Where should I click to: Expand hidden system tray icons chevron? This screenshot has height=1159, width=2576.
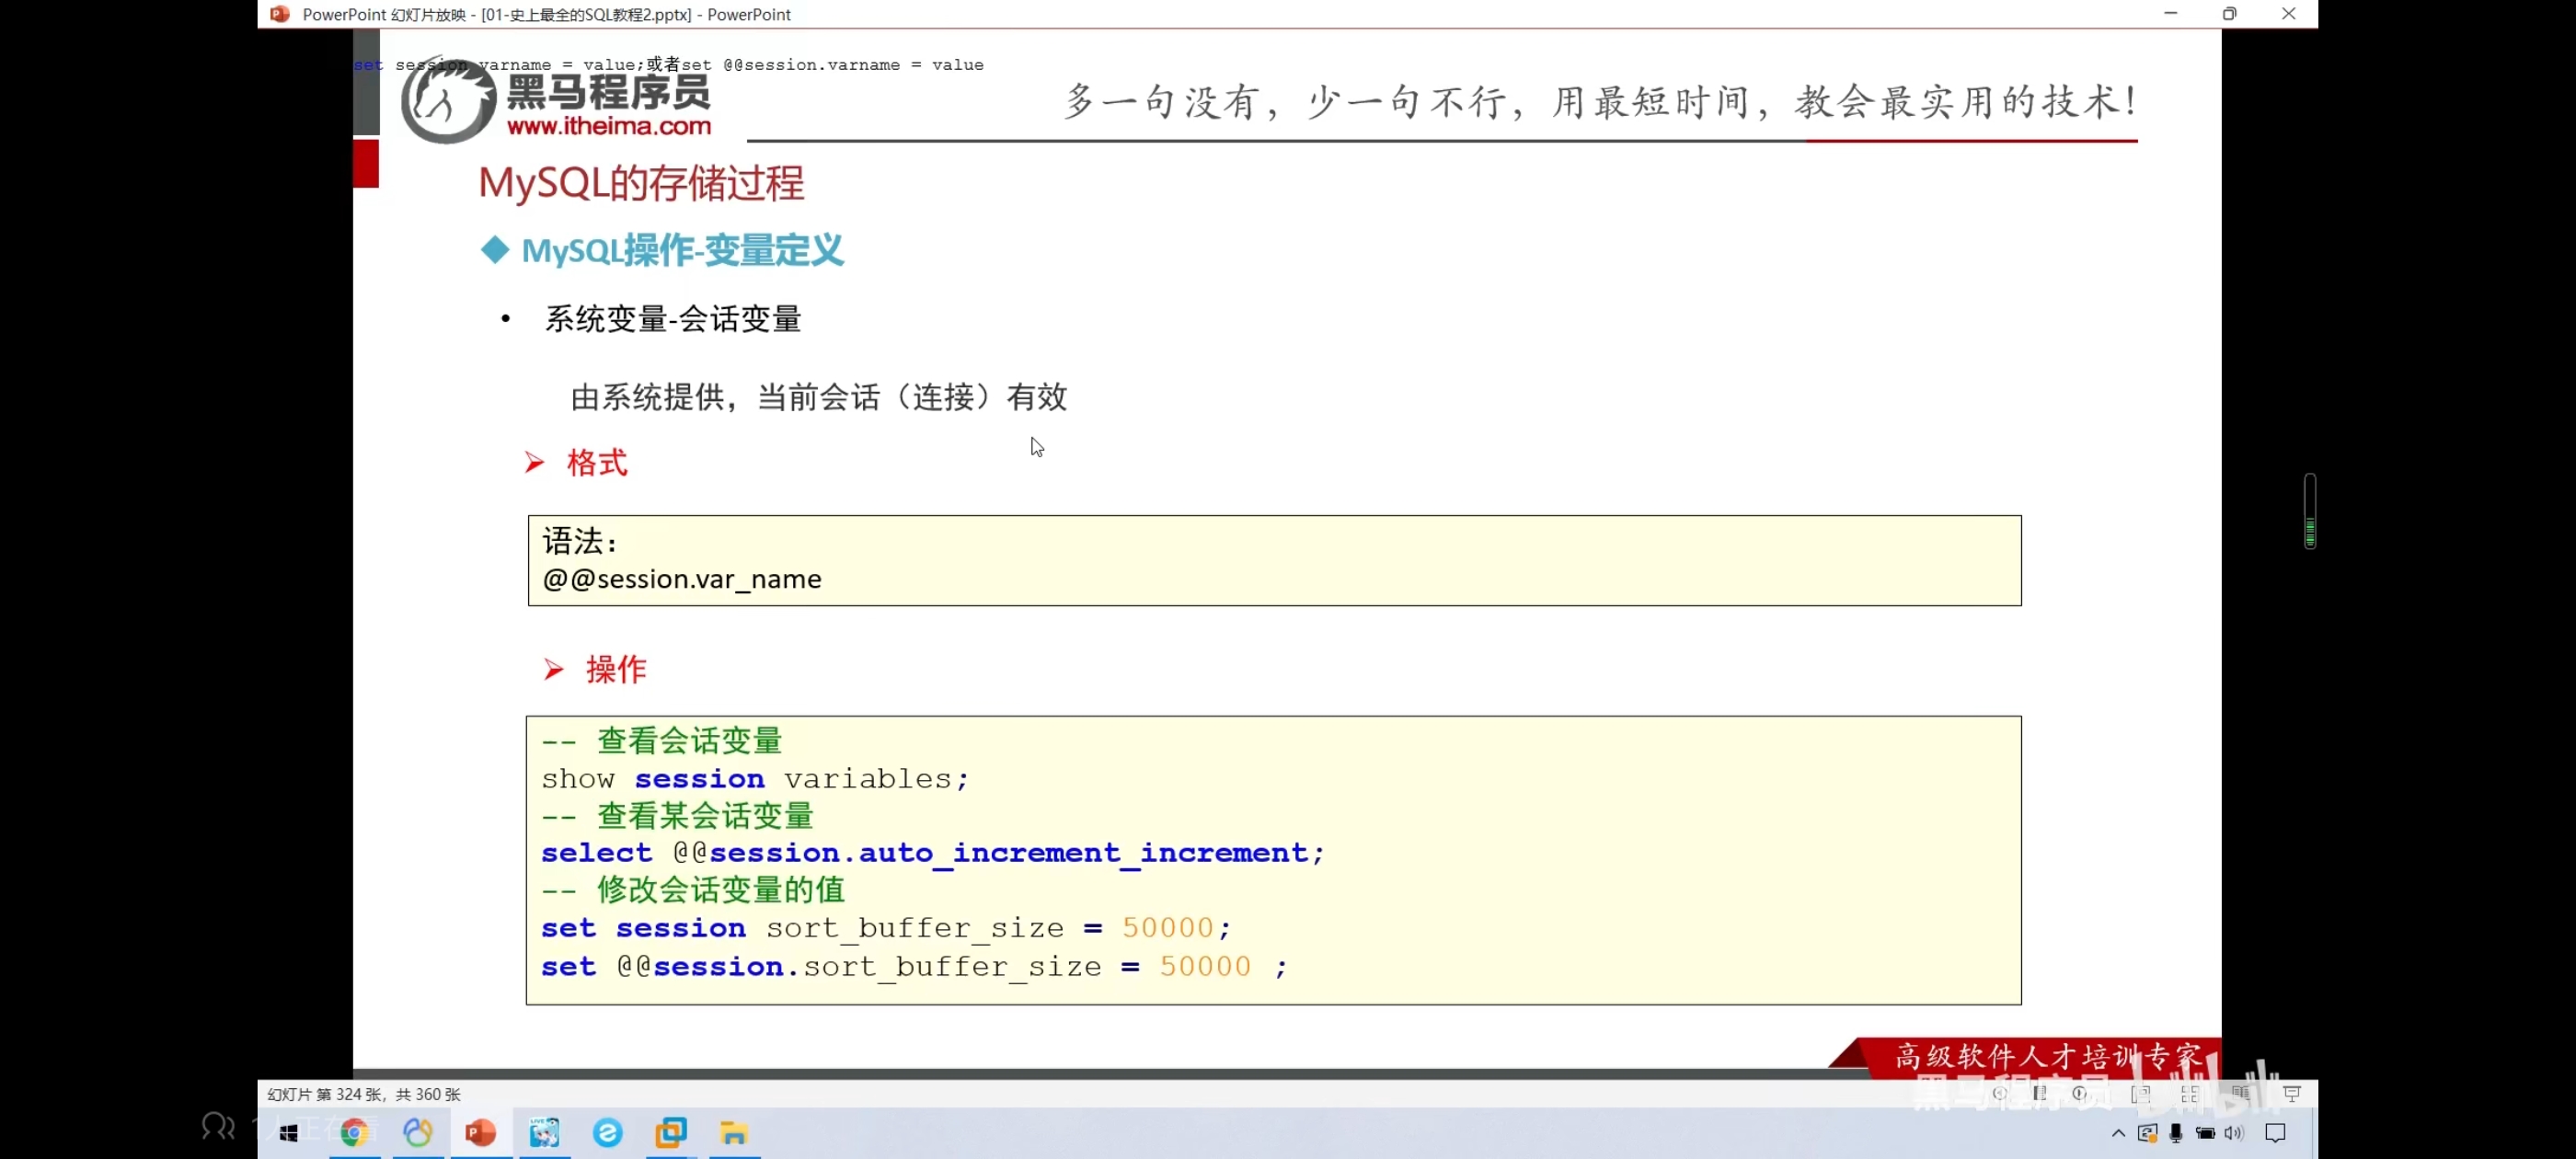2118,1133
